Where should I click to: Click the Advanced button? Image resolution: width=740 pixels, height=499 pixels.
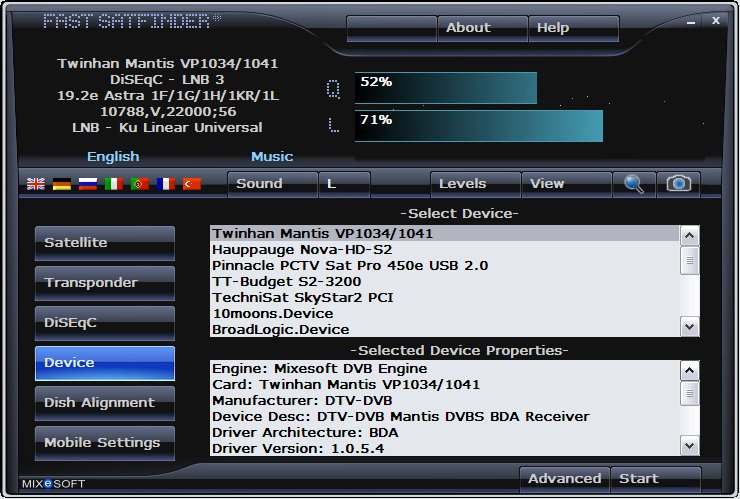564,479
